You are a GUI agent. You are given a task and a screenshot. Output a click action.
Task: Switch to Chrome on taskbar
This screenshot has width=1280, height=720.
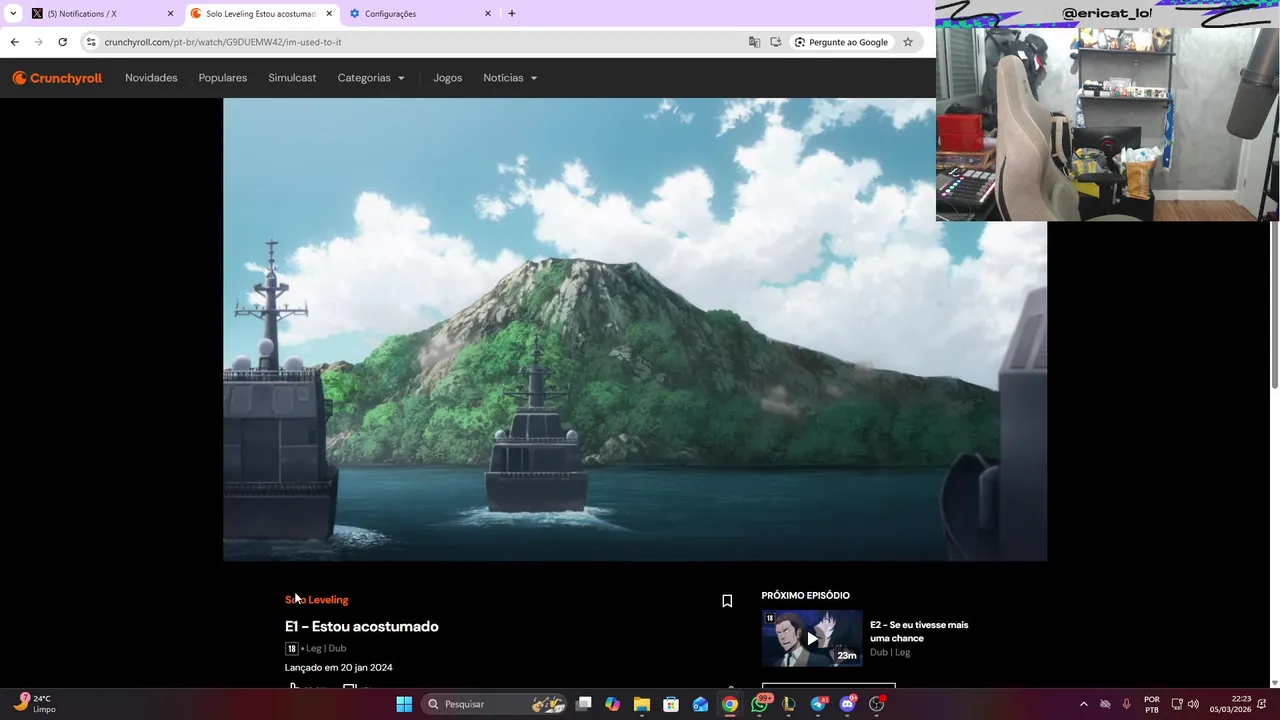click(730, 704)
